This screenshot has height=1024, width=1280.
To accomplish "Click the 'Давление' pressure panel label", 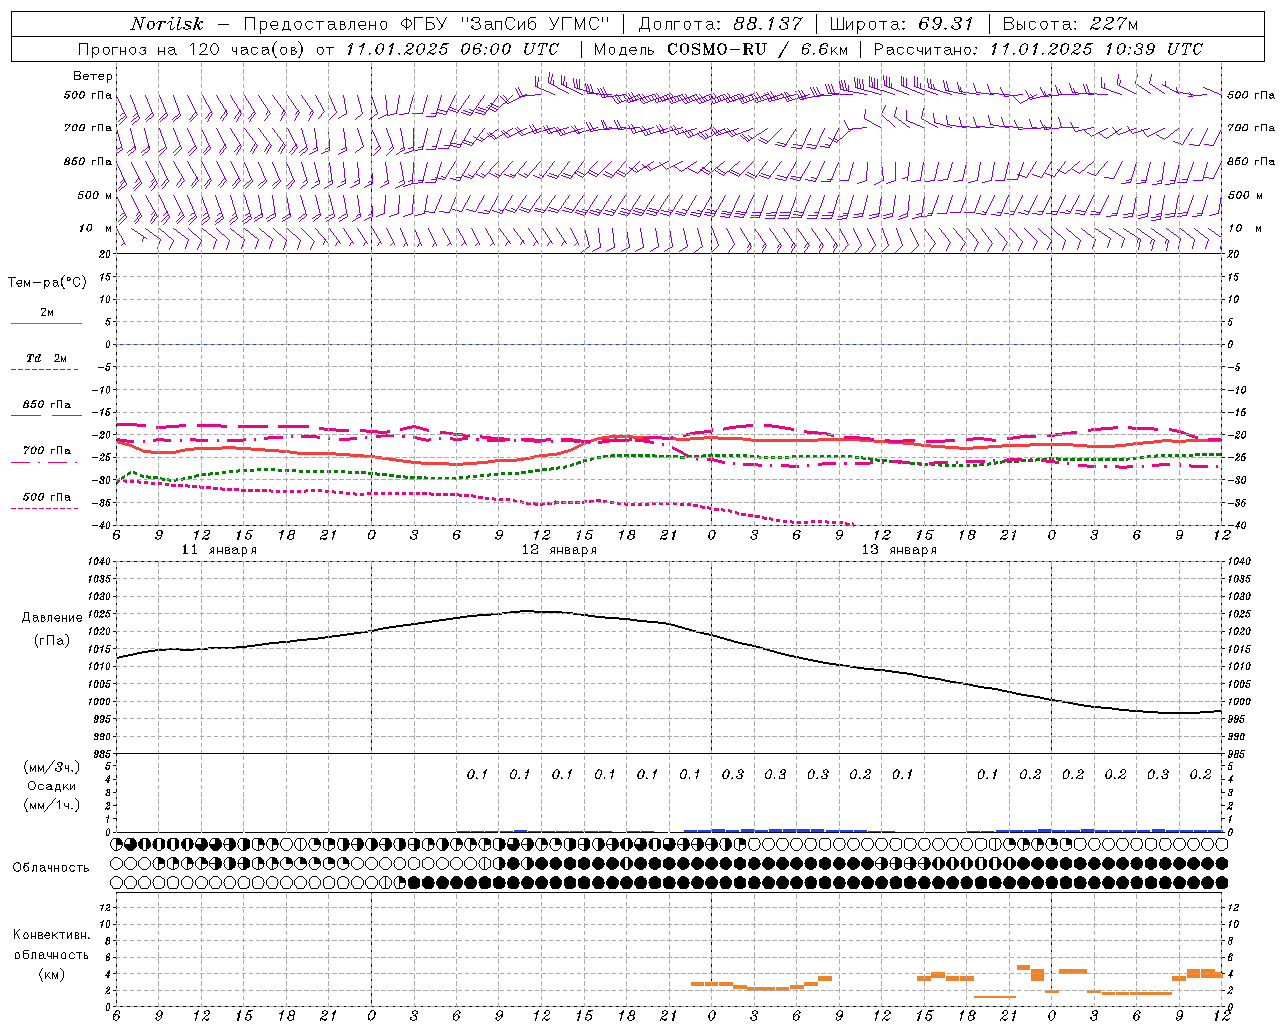I will 52,617.
